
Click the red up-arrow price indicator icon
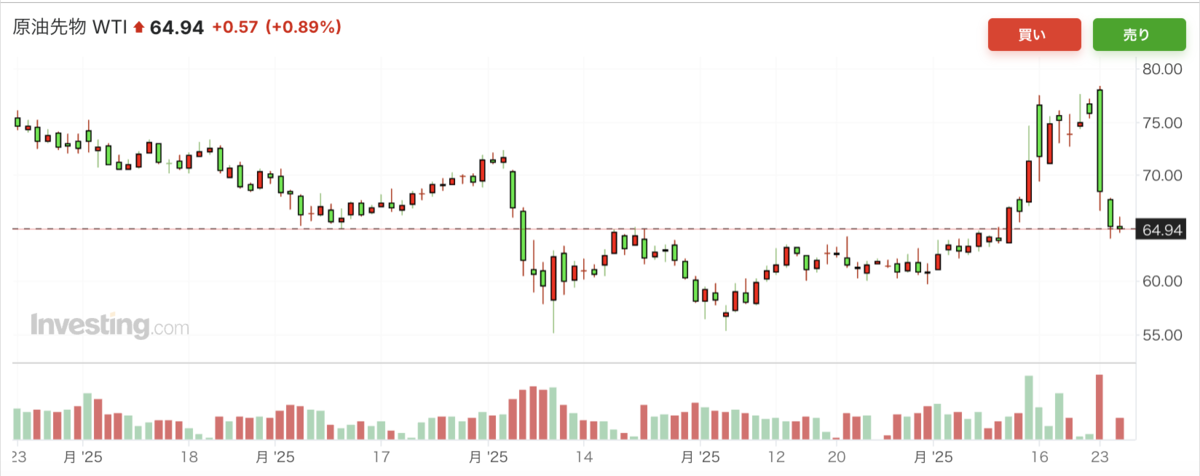coord(138,28)
